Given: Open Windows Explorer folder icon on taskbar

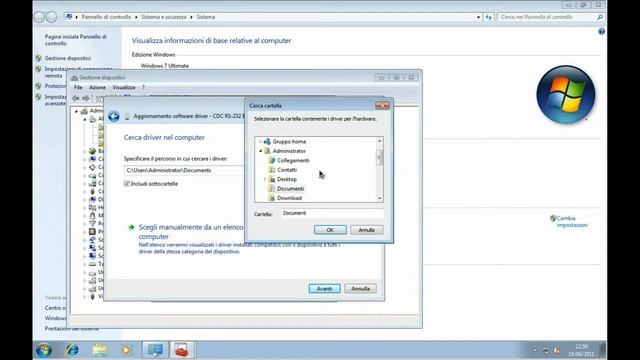Looking at the screenshot, I should 100,350.
